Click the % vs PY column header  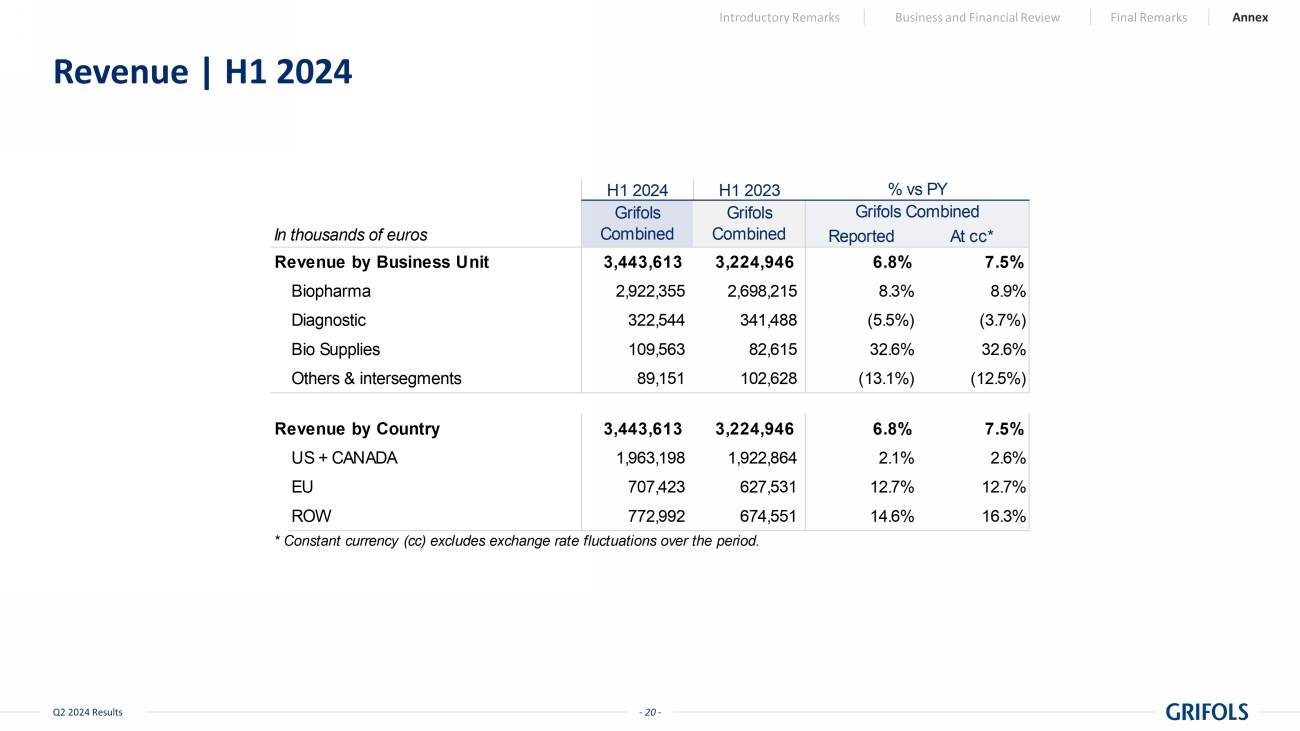[x=917, y=189]
